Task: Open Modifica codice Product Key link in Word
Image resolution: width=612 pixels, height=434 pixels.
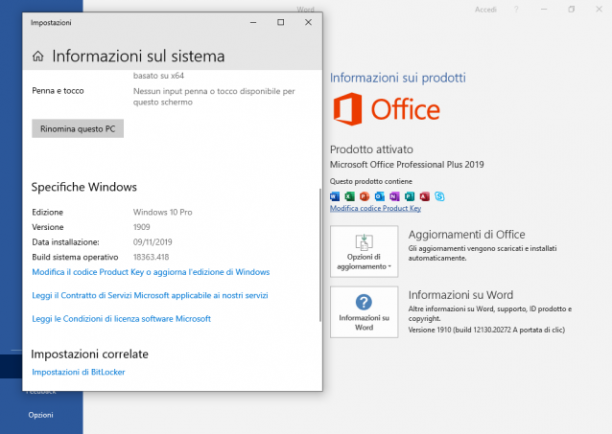Action: (375, 208)
